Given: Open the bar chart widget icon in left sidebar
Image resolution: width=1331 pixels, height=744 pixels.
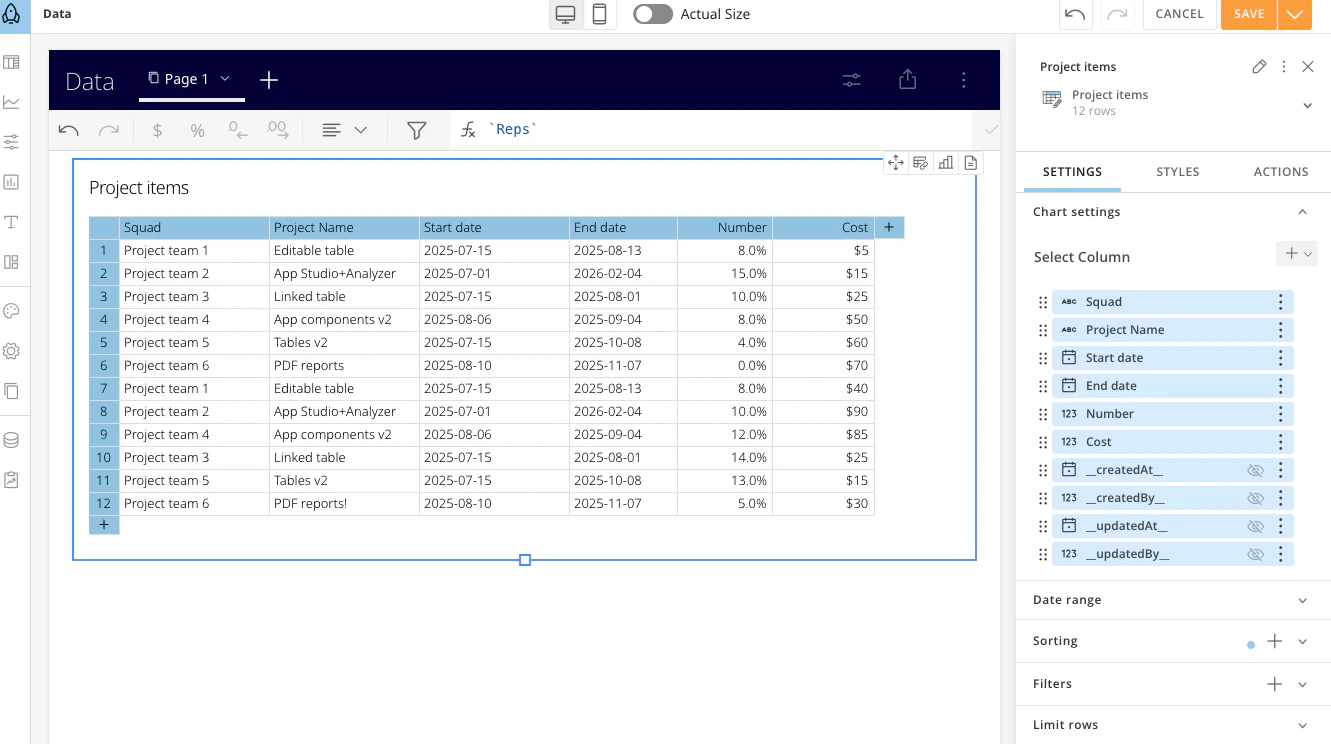Looking at the screenshot, I should [x=12, y=182].
